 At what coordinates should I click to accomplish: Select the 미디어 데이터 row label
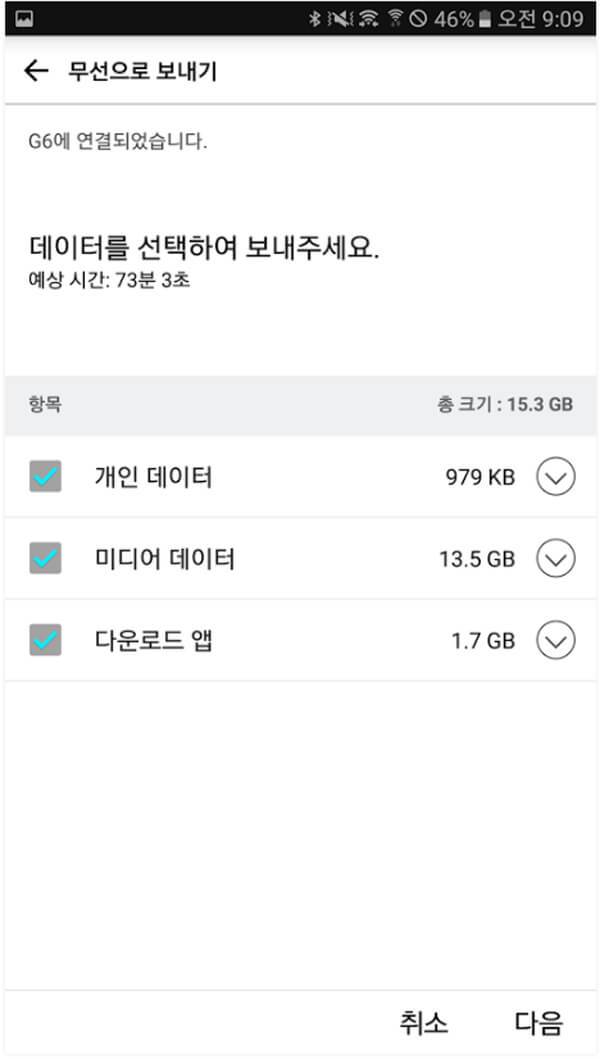(x=164, y=558)
